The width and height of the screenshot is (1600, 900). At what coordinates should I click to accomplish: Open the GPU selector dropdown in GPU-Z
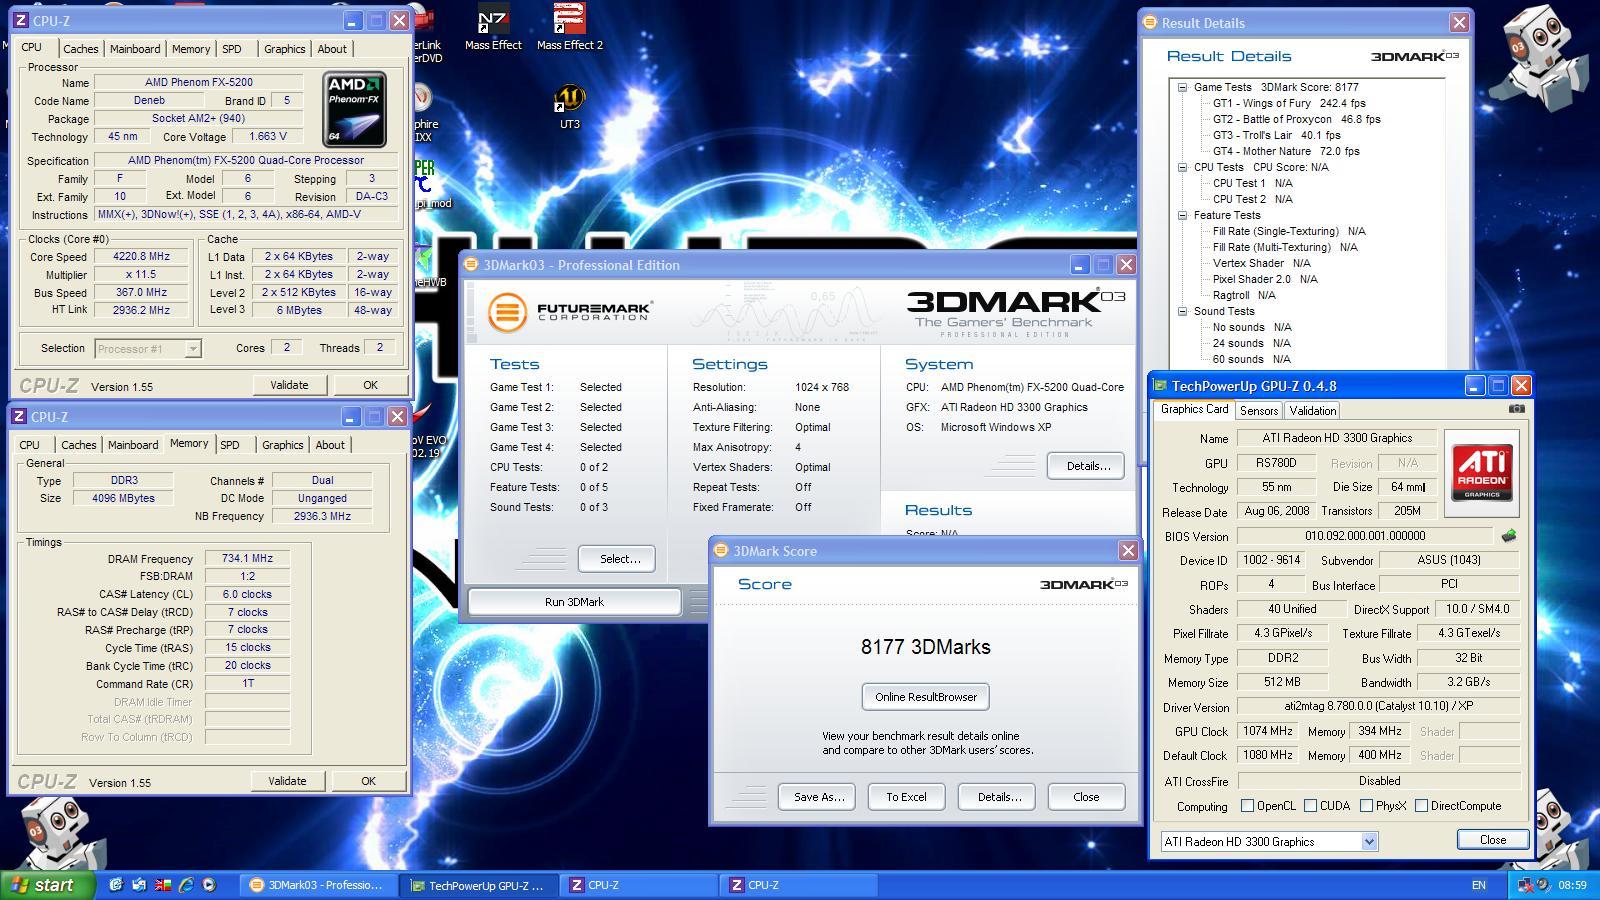coord(1369,842)
